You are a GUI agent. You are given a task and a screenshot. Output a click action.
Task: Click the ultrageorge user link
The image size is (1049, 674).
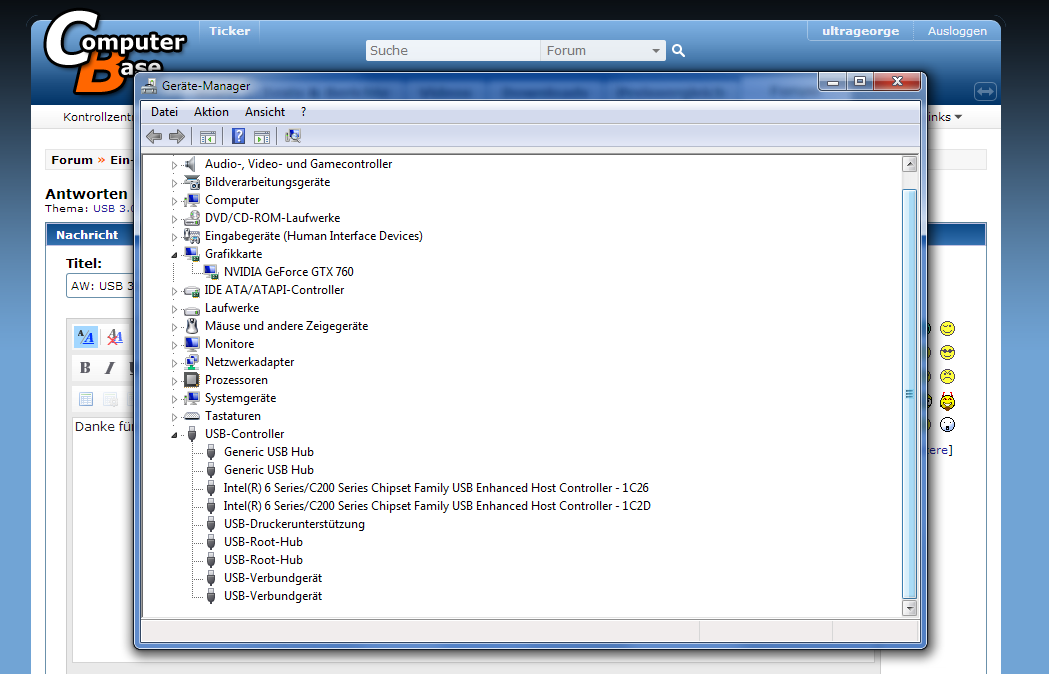pos(860,31)
